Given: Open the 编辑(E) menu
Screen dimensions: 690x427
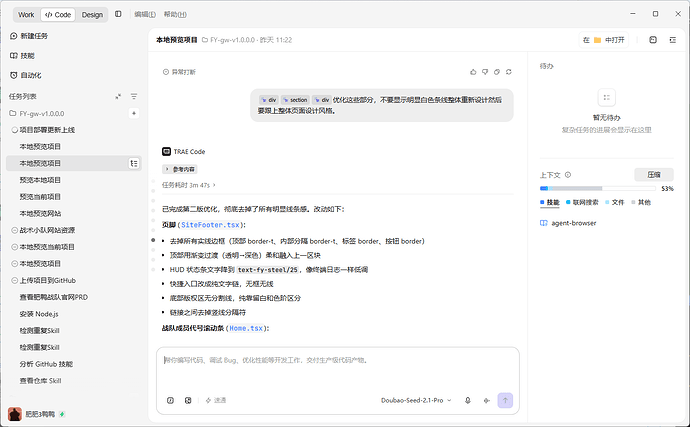Looking at the screenshot, I should tap(145, 15).
